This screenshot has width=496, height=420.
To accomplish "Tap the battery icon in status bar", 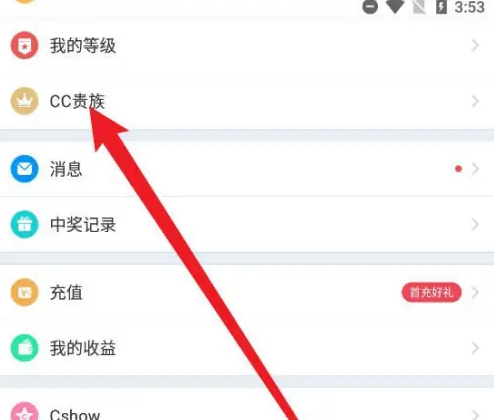I will [441, 7].
